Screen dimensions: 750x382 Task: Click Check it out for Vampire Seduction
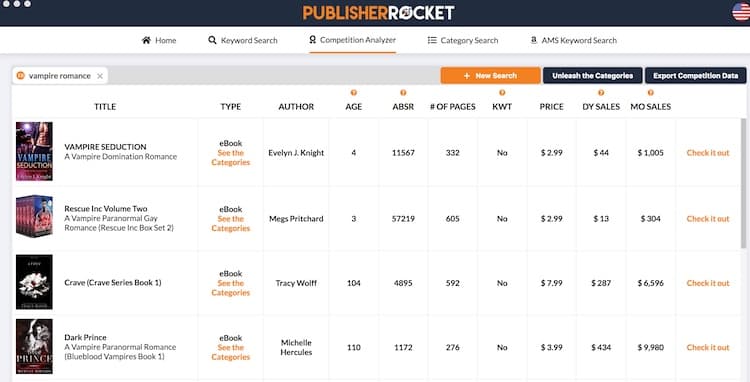coord(708,153)
